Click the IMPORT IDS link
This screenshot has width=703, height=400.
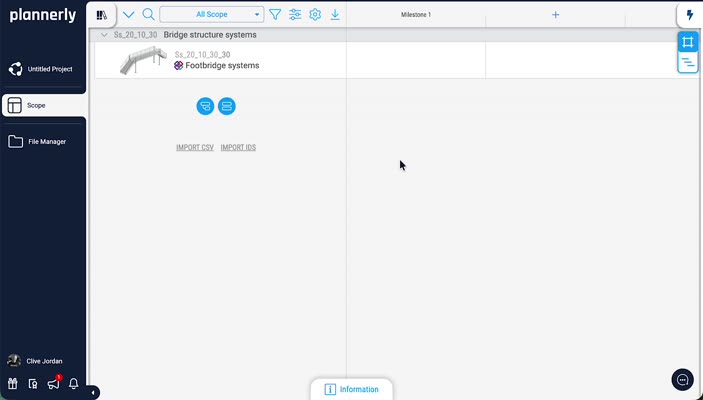coord(238,148)
